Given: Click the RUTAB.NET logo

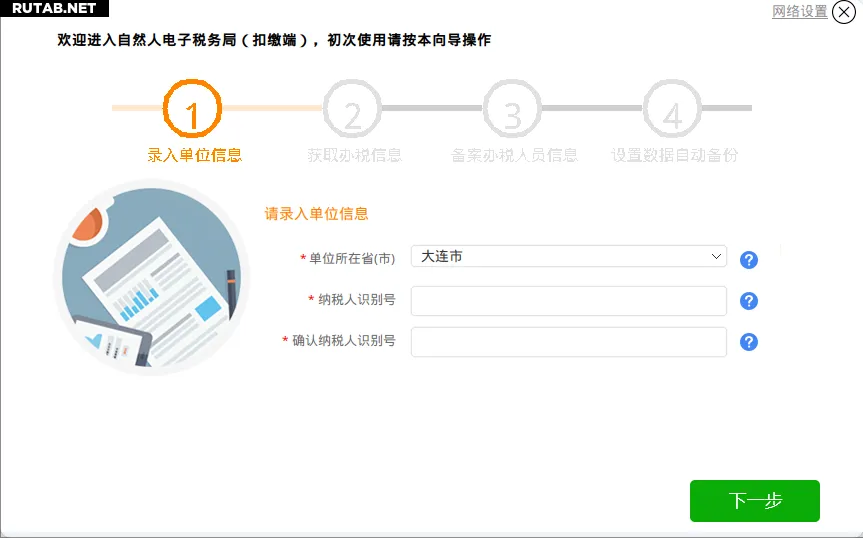Looking at the screenshot, I should 54,8.
